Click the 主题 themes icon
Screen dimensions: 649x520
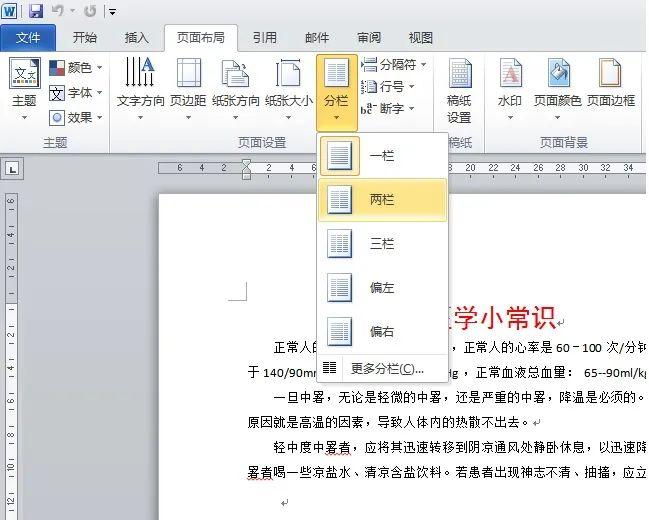pyautogui.click(x=24, y=75)
